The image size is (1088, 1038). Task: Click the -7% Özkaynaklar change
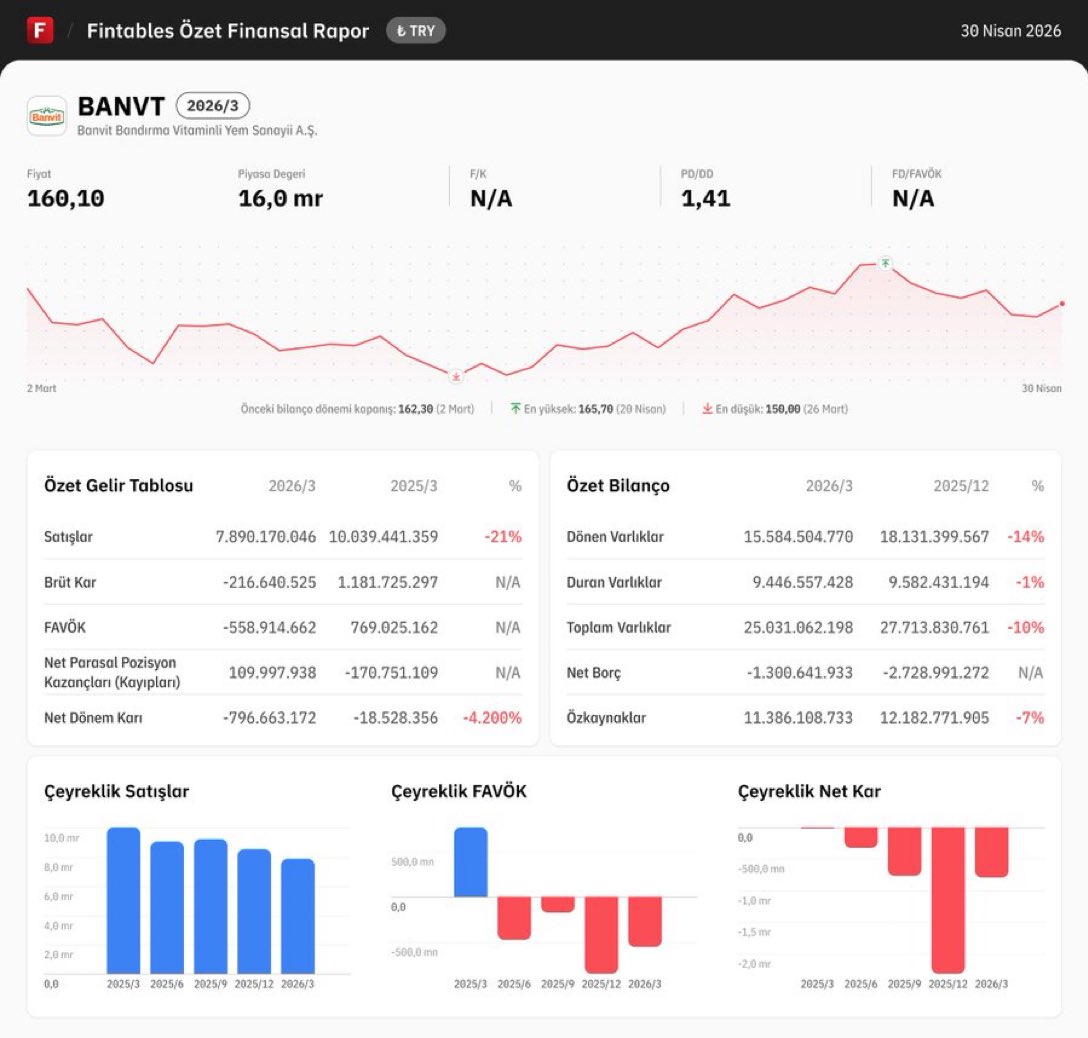coord(1030,717)
